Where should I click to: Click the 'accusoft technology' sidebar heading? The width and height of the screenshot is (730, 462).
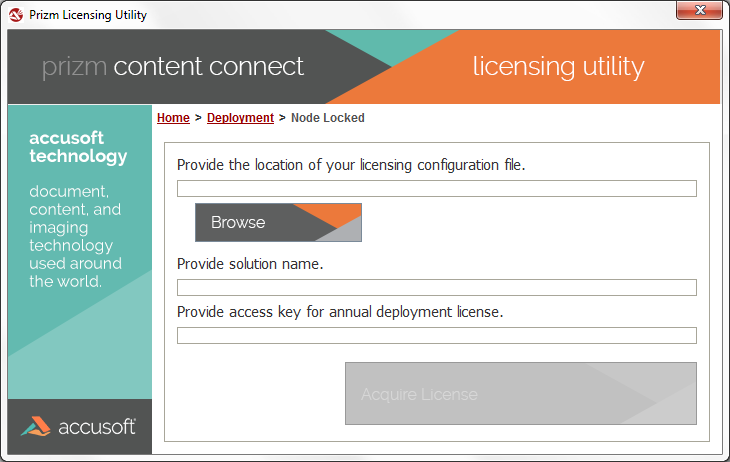click(78, 147)
